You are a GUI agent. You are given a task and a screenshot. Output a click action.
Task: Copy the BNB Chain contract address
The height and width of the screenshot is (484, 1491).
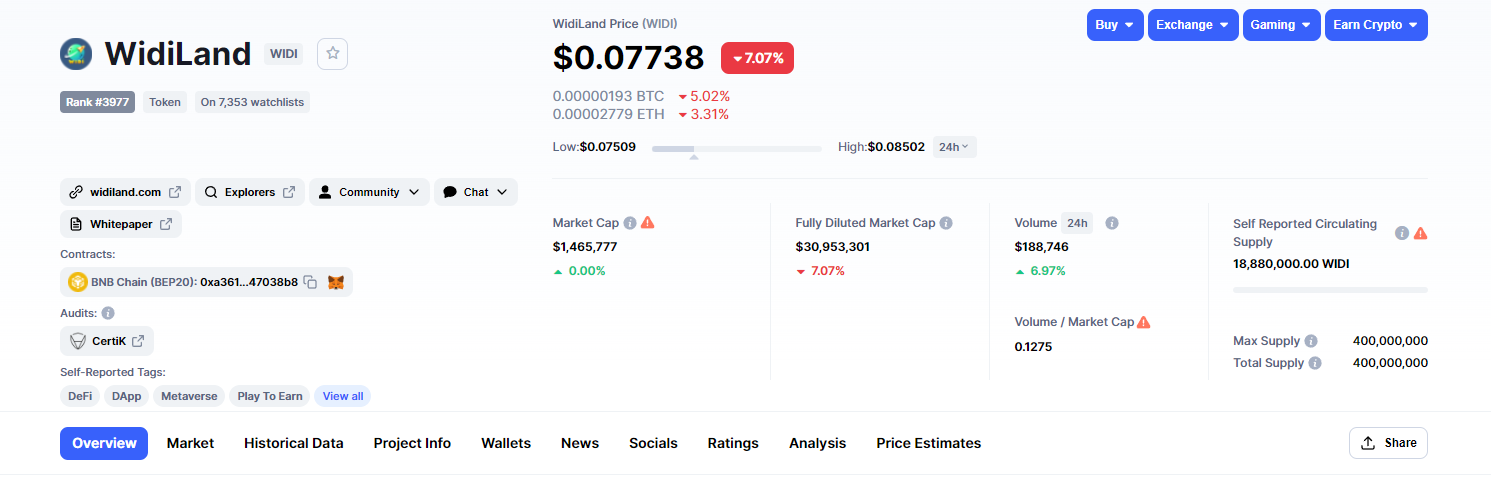310,283
